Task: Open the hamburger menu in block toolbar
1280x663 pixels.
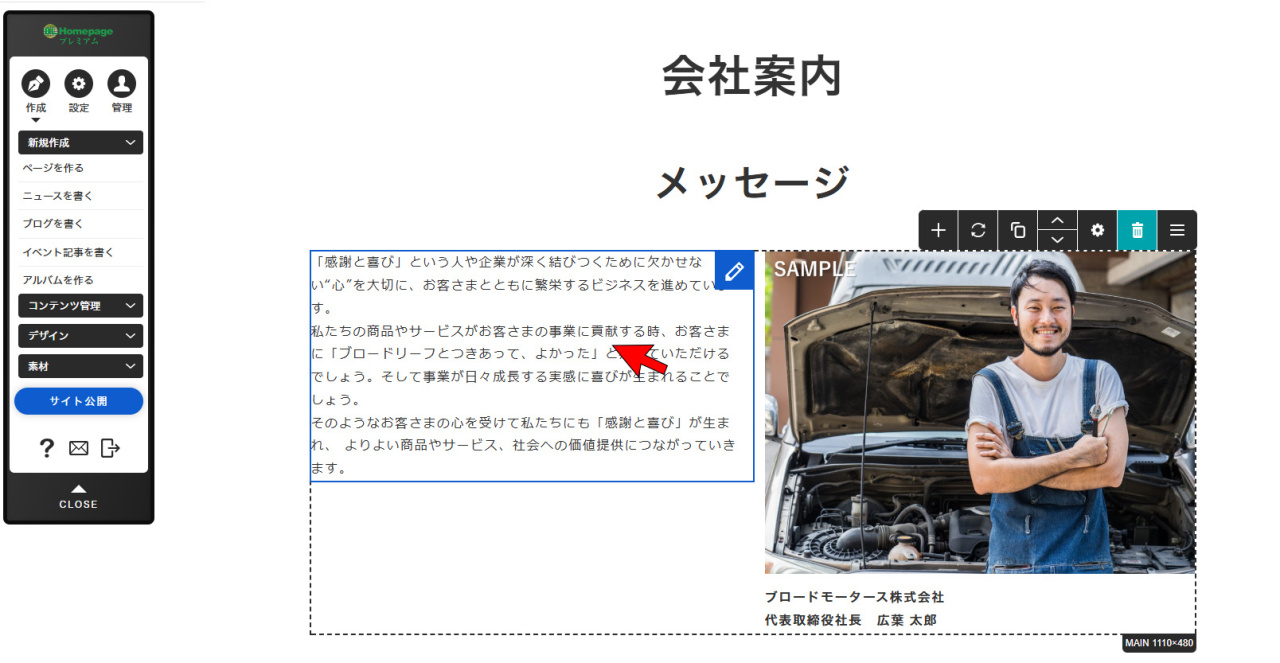Action: 1177,230
